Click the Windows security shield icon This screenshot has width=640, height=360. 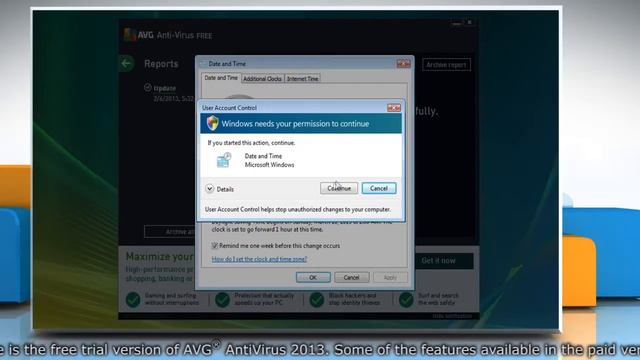(x=212, y=123)
